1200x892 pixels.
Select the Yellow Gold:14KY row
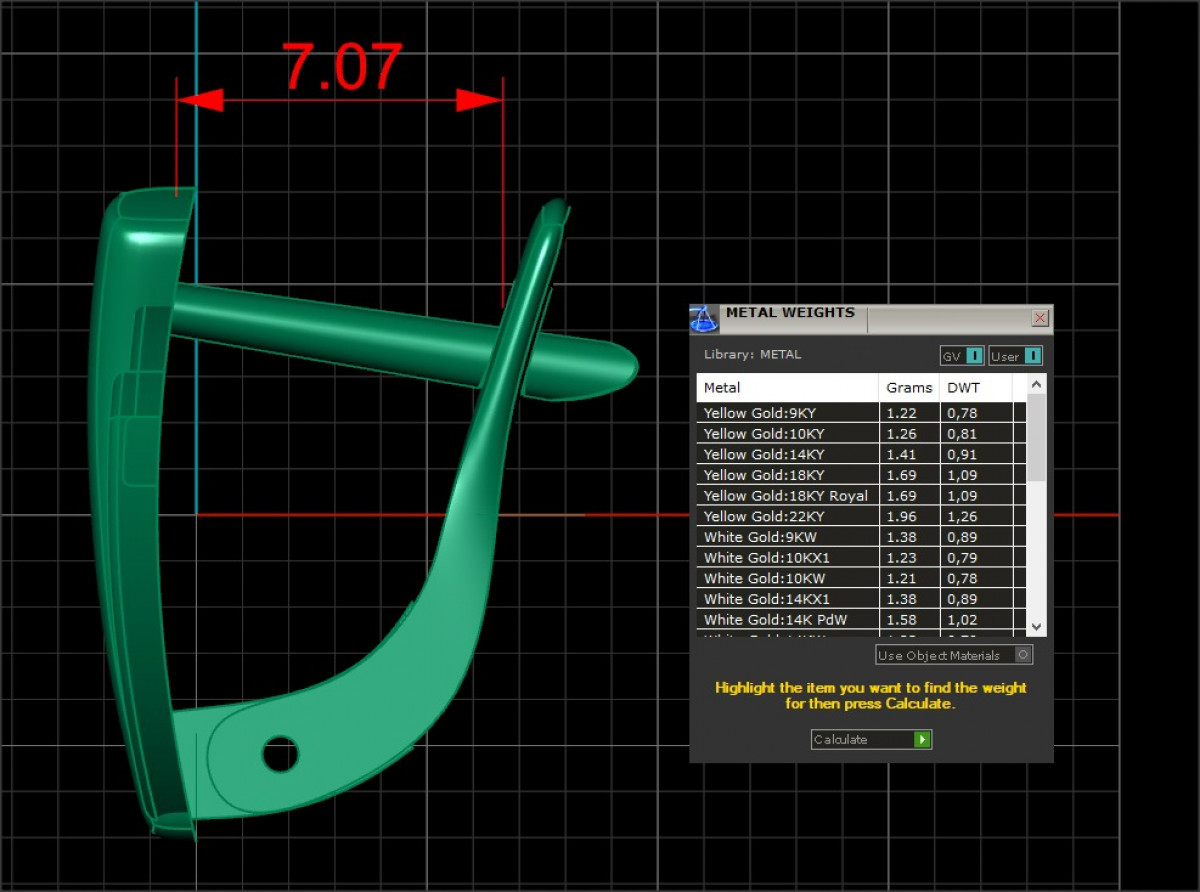tap(787, 455)
